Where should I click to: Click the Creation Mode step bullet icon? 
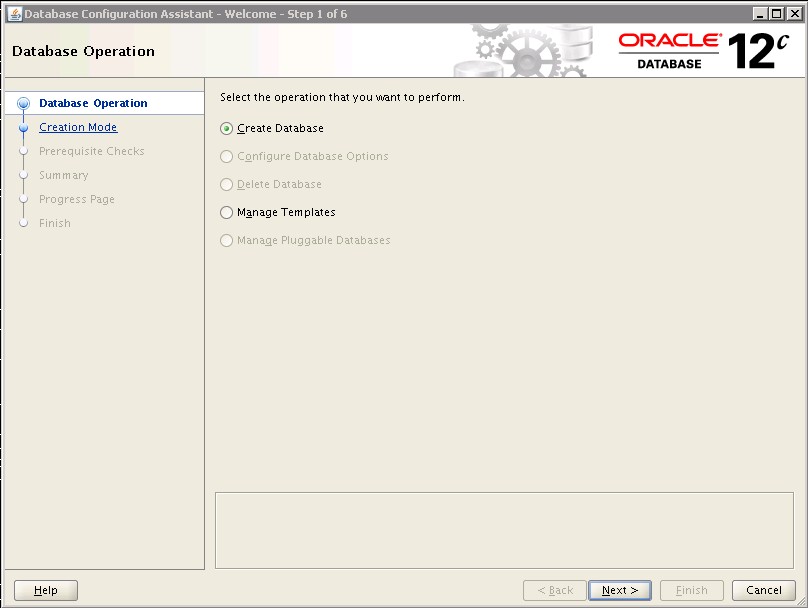23,127
